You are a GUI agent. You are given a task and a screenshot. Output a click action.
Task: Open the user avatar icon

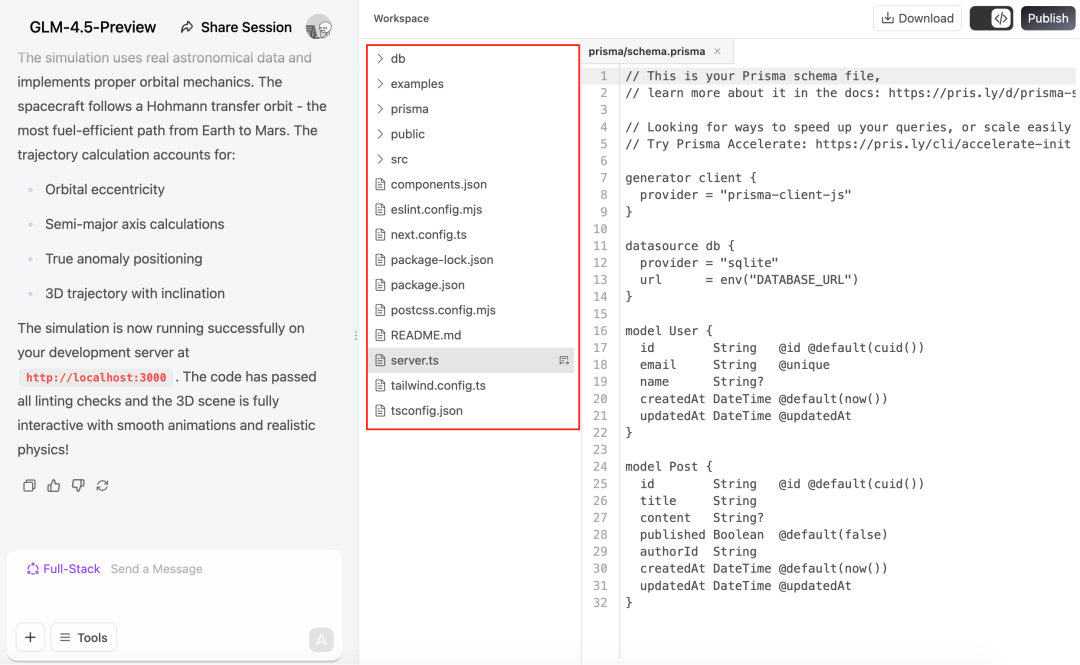[319, 28]
